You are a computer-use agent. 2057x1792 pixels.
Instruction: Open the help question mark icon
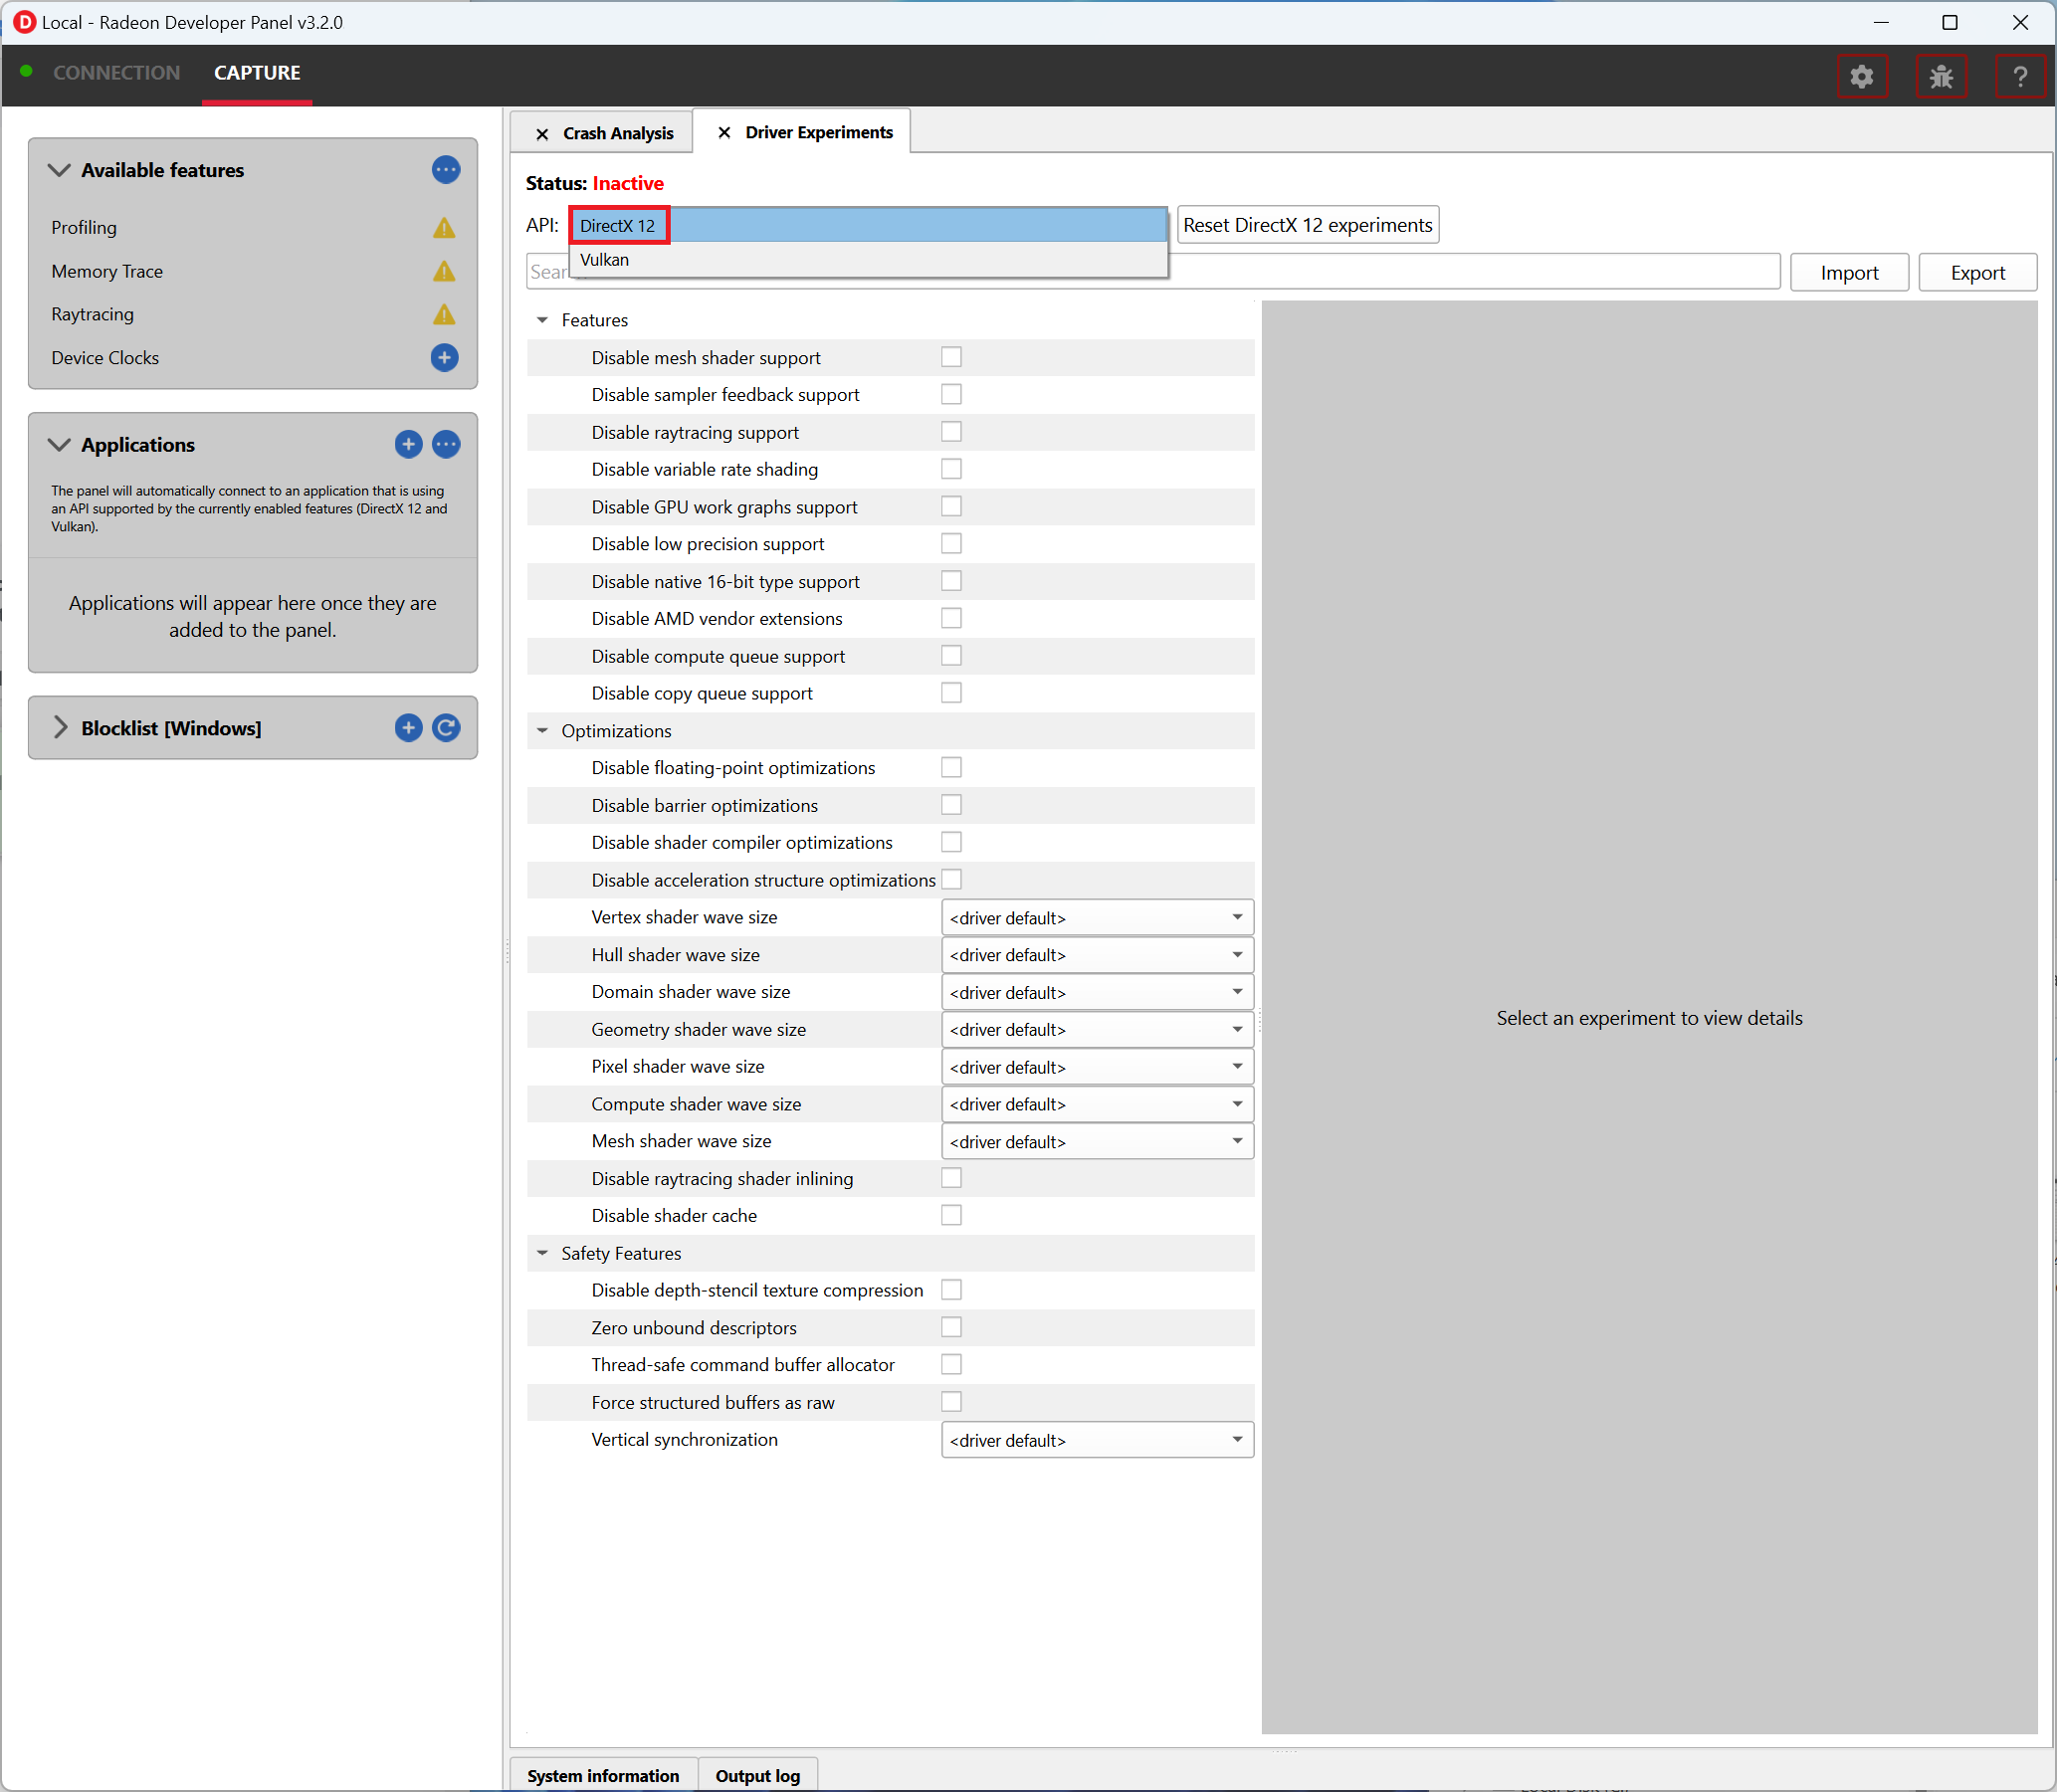(2019, 76)
